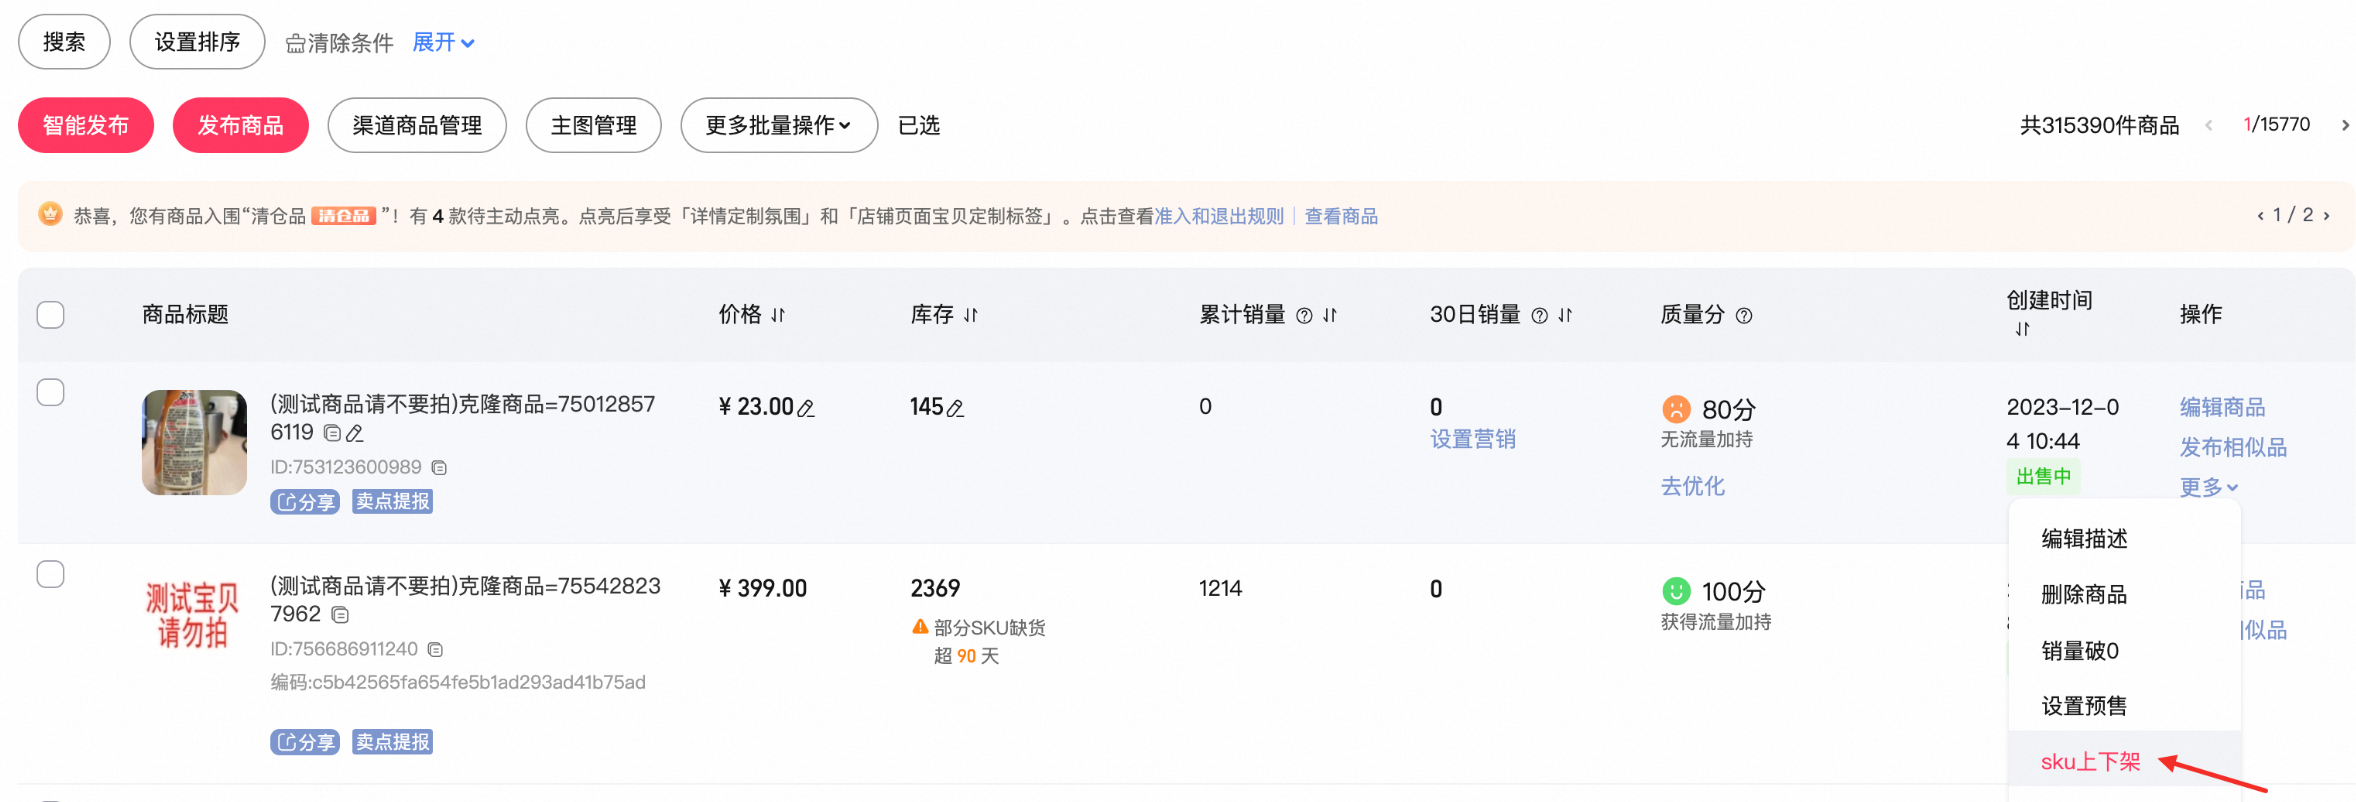The width and height of the screenshot is (2356, 802).
Task: Show help for 30日销量
Action: (1540, 316)
